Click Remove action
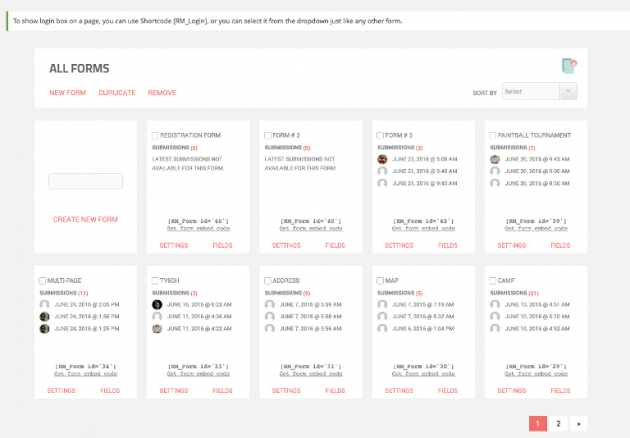 click(162, 93)
